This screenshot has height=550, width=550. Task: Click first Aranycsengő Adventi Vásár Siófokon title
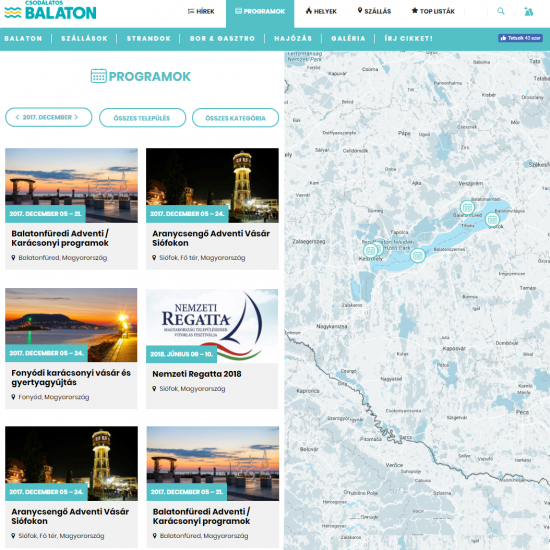pos(211,238)
